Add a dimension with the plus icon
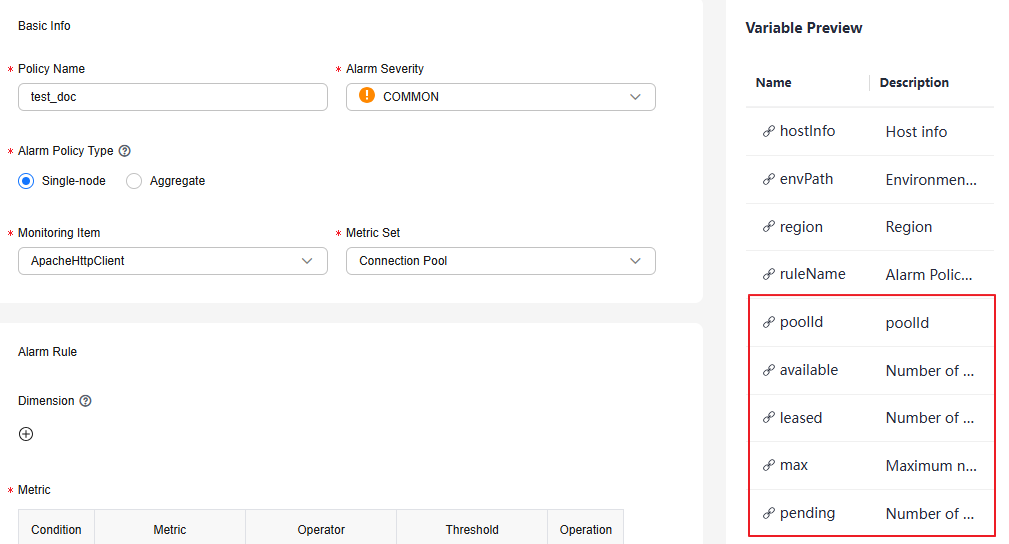1009x544 pixels. [x=26, y=434]
